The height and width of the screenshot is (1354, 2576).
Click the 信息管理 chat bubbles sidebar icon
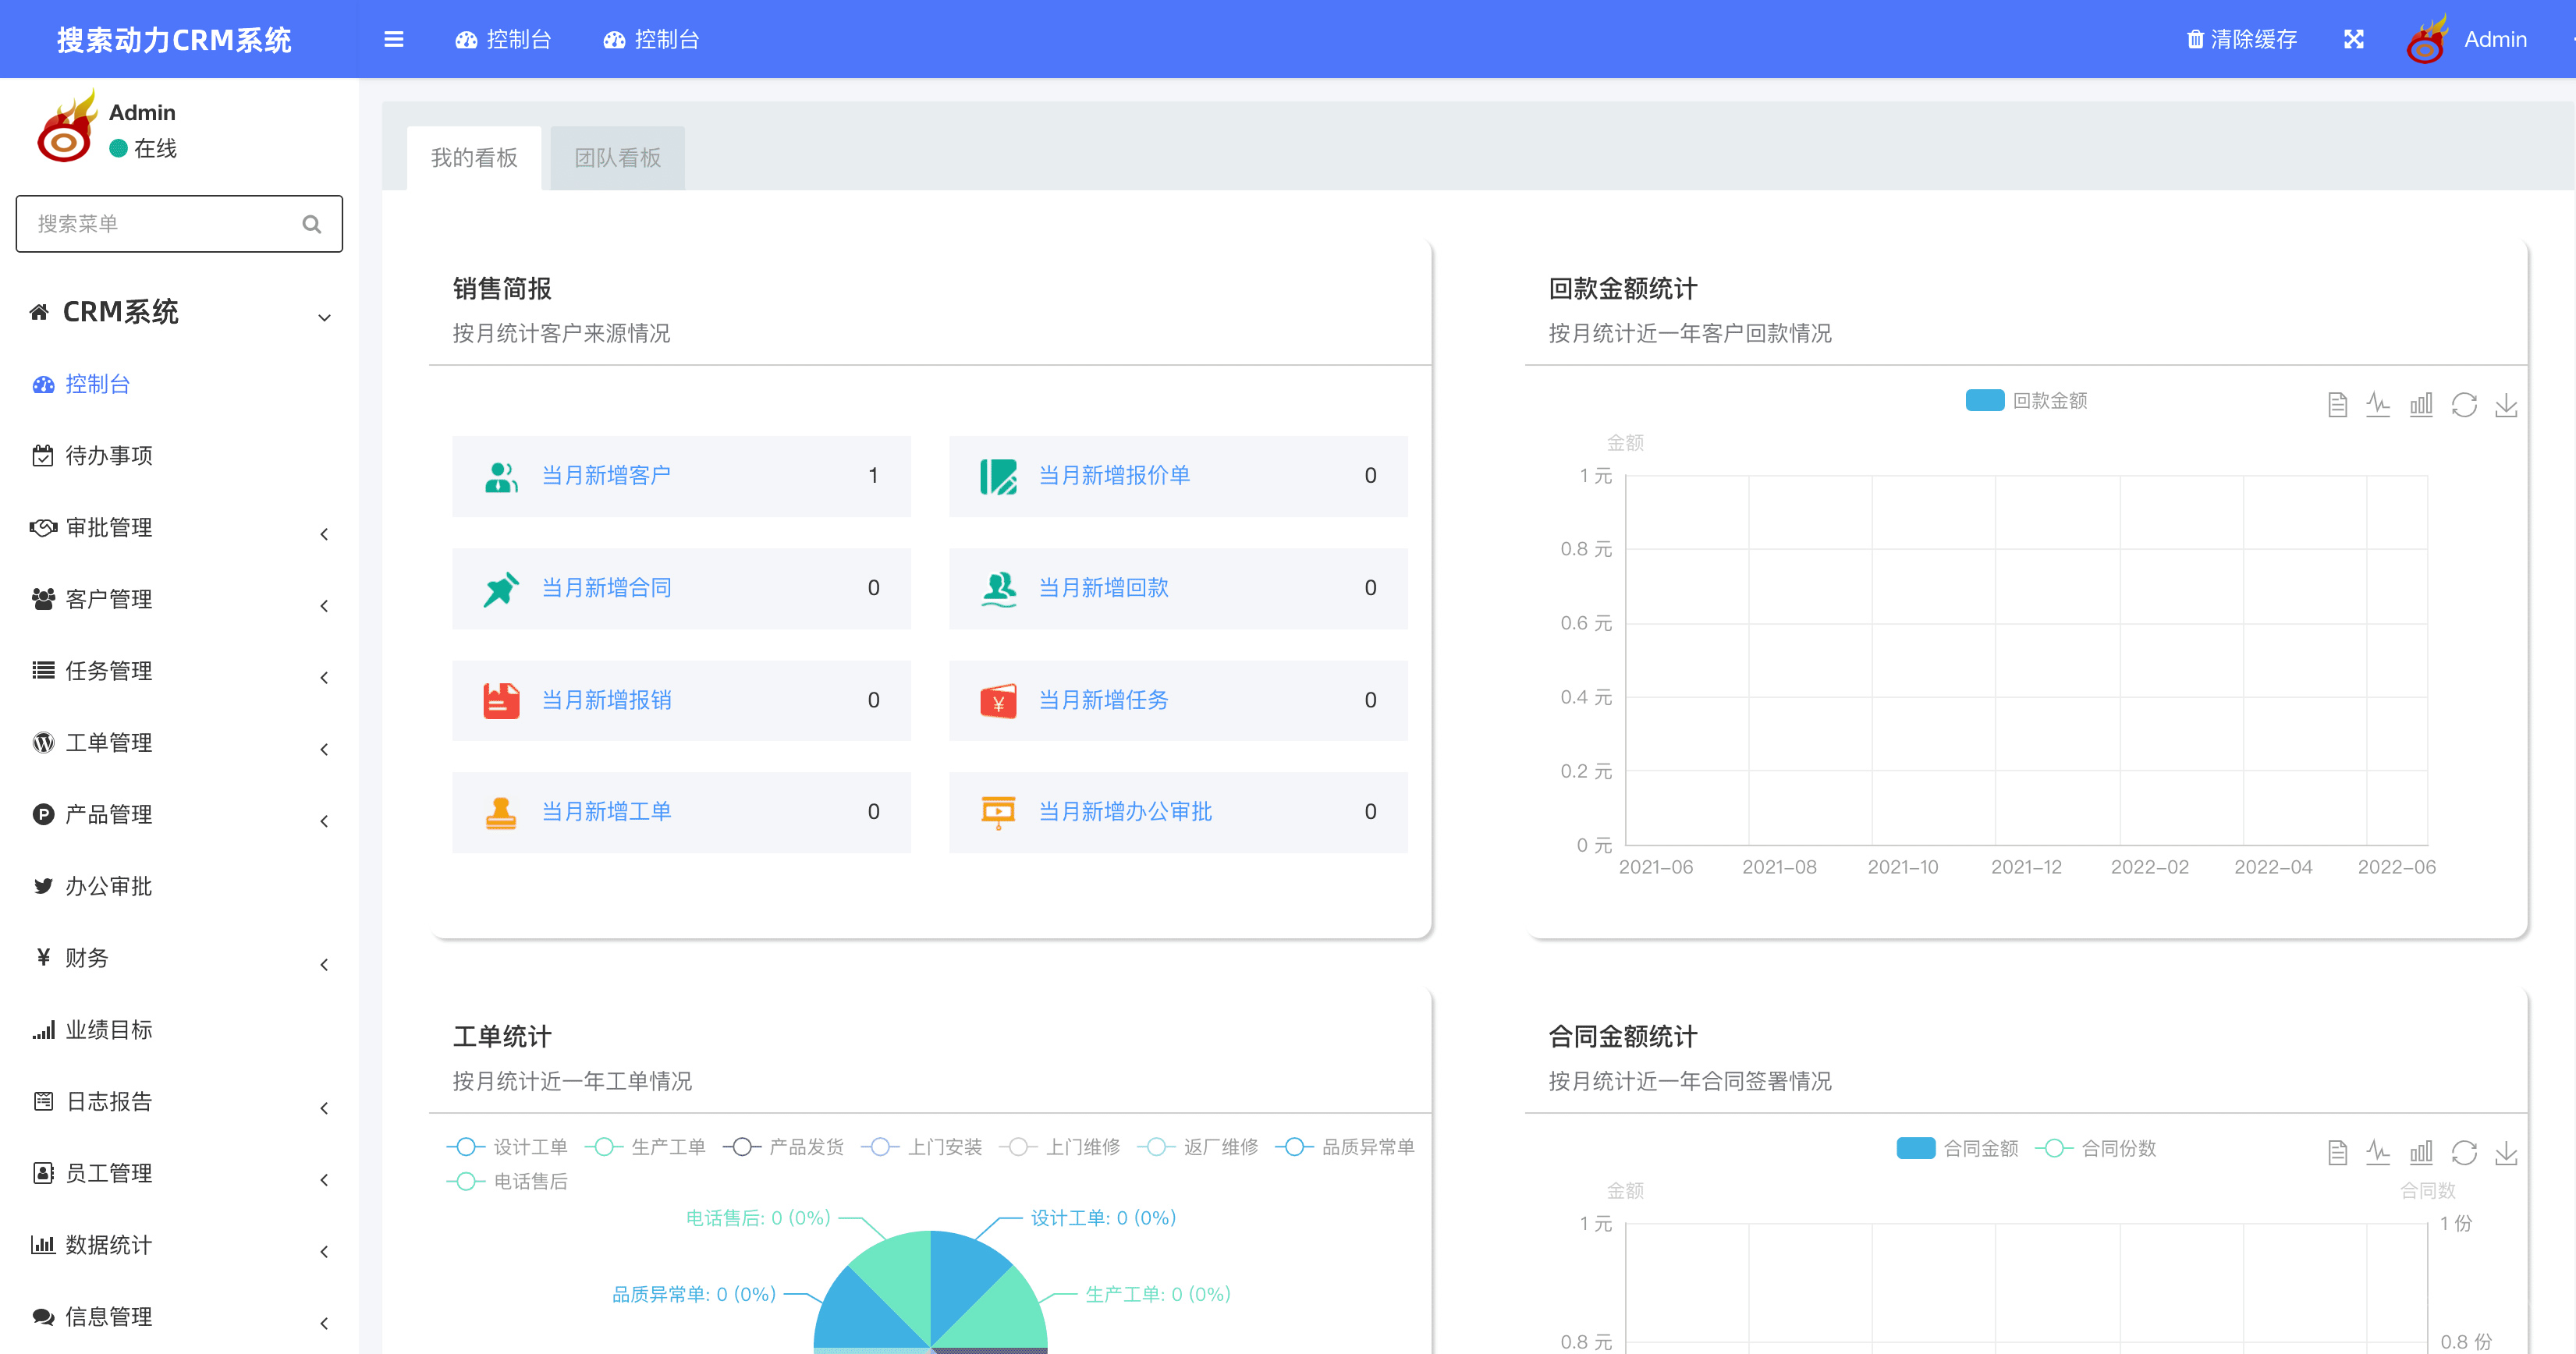pyautogui.click(x=42, y=1317)
